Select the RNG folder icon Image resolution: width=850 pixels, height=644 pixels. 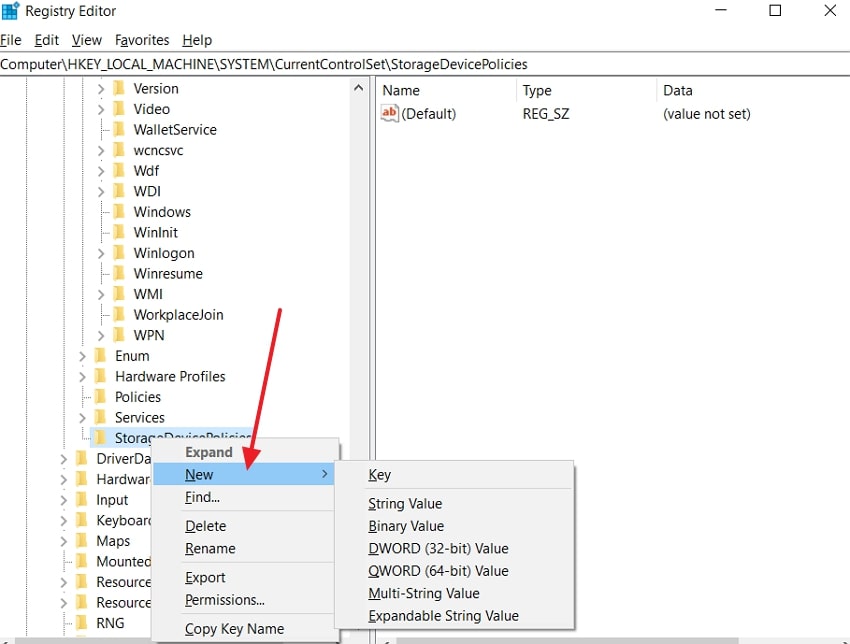point(82,623)
